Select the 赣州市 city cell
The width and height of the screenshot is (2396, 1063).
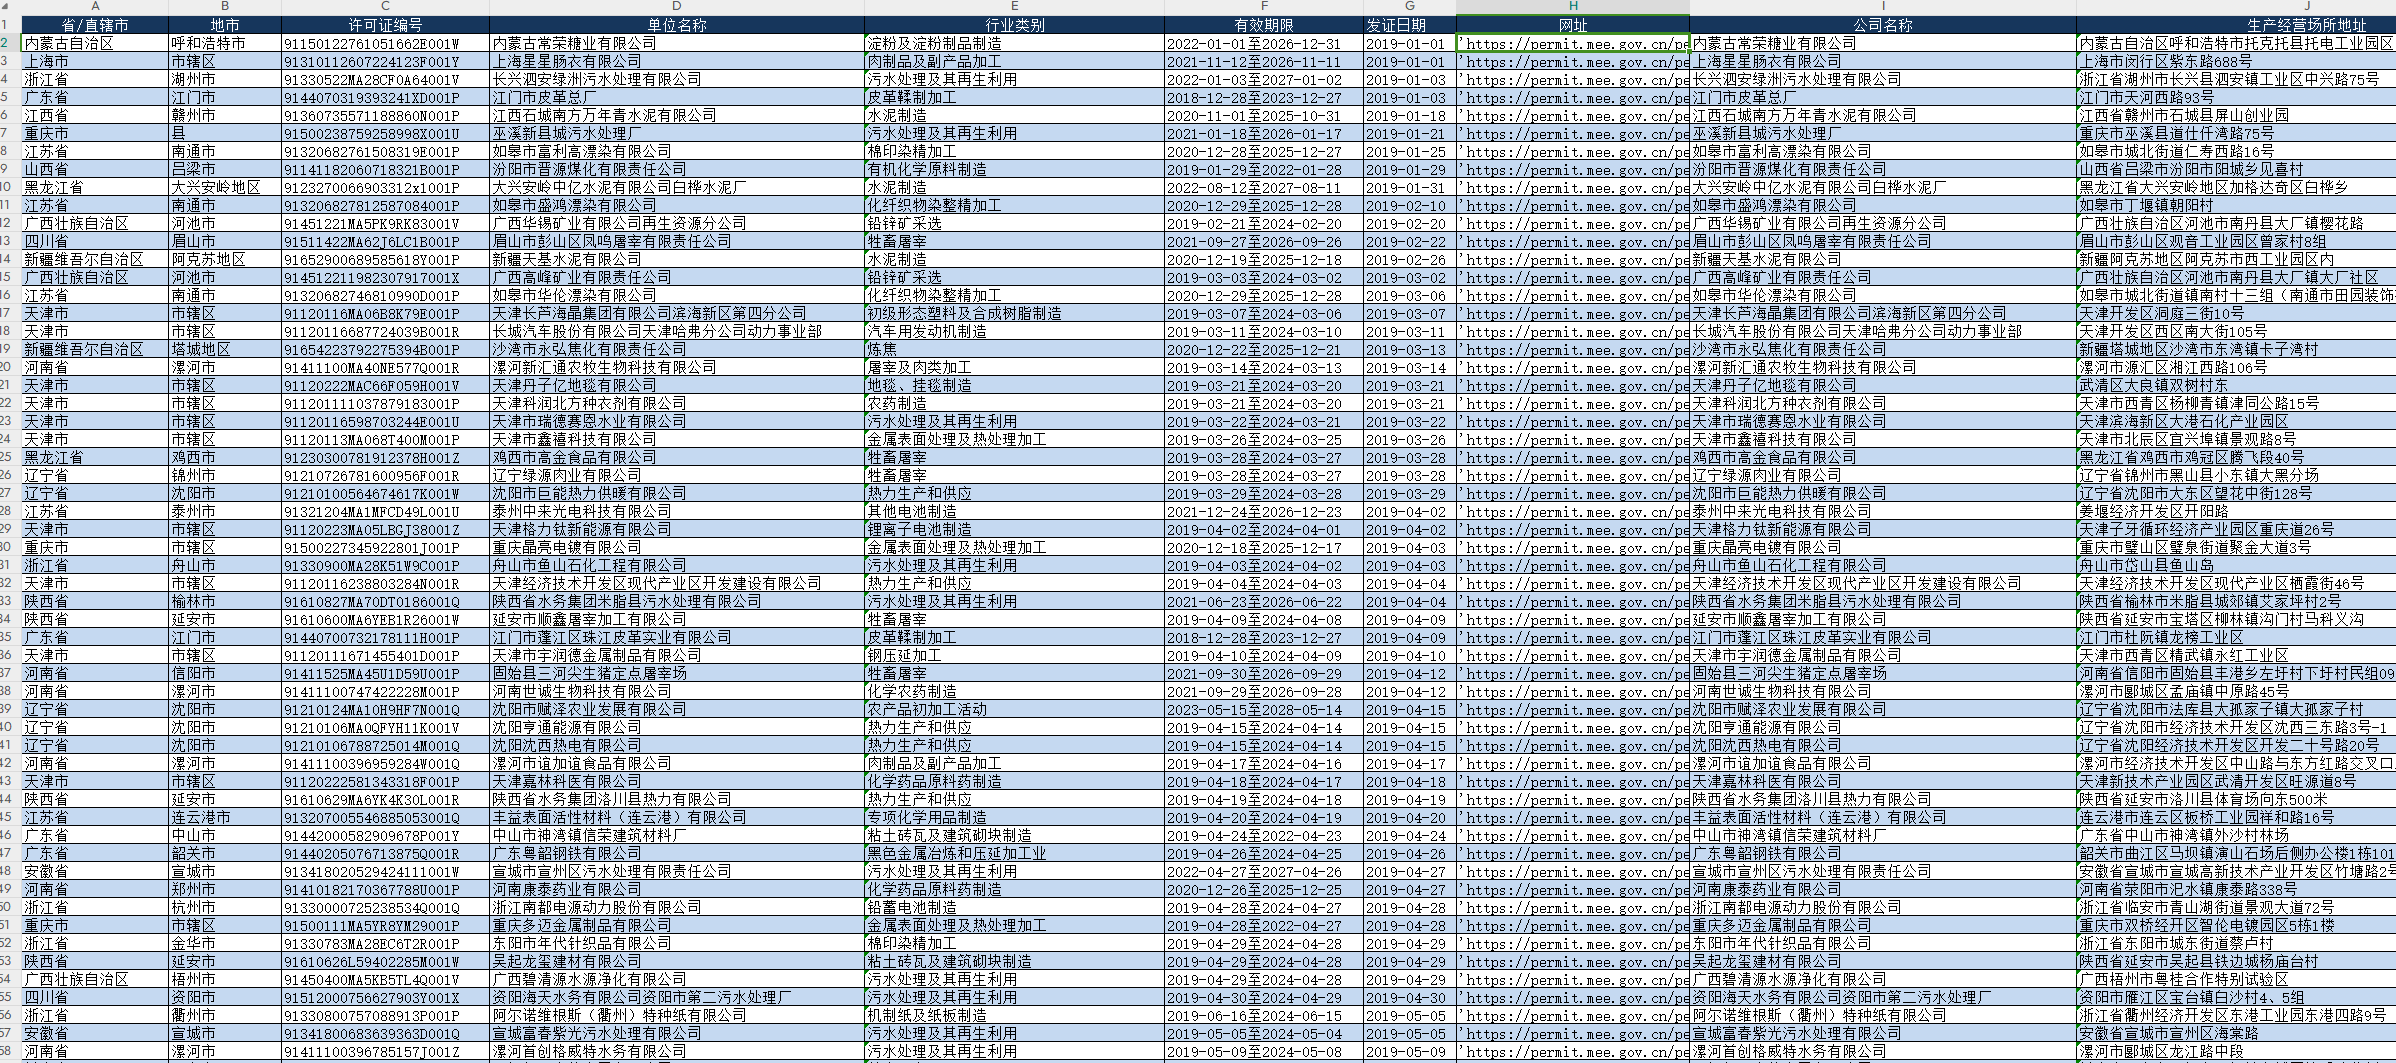(225, 115)
